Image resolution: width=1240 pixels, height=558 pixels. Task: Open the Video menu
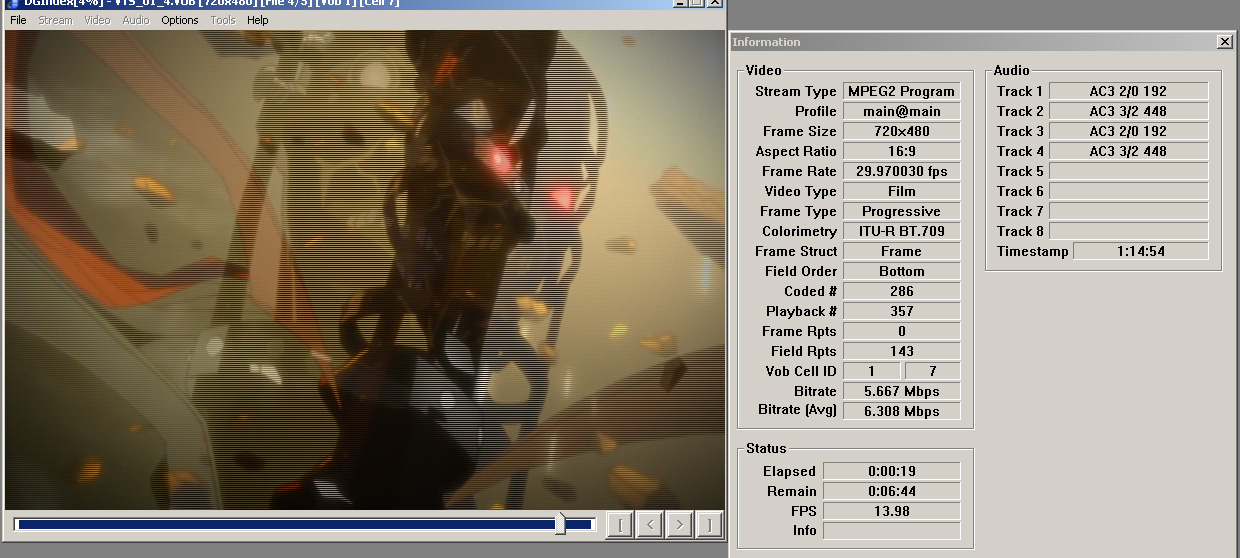pos(97,20)
